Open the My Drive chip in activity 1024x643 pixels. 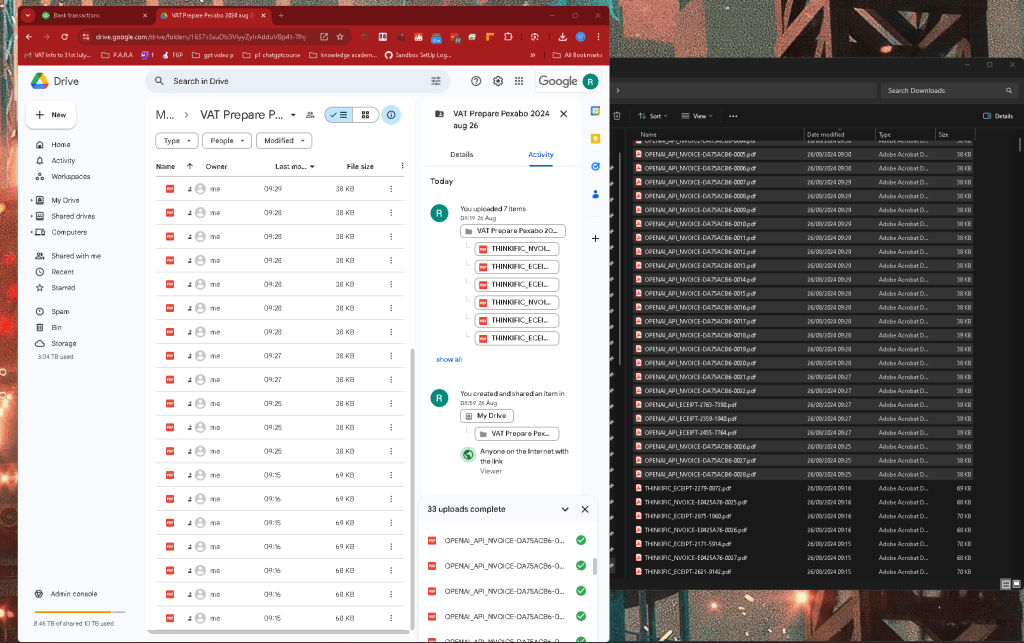click(487, 416)
